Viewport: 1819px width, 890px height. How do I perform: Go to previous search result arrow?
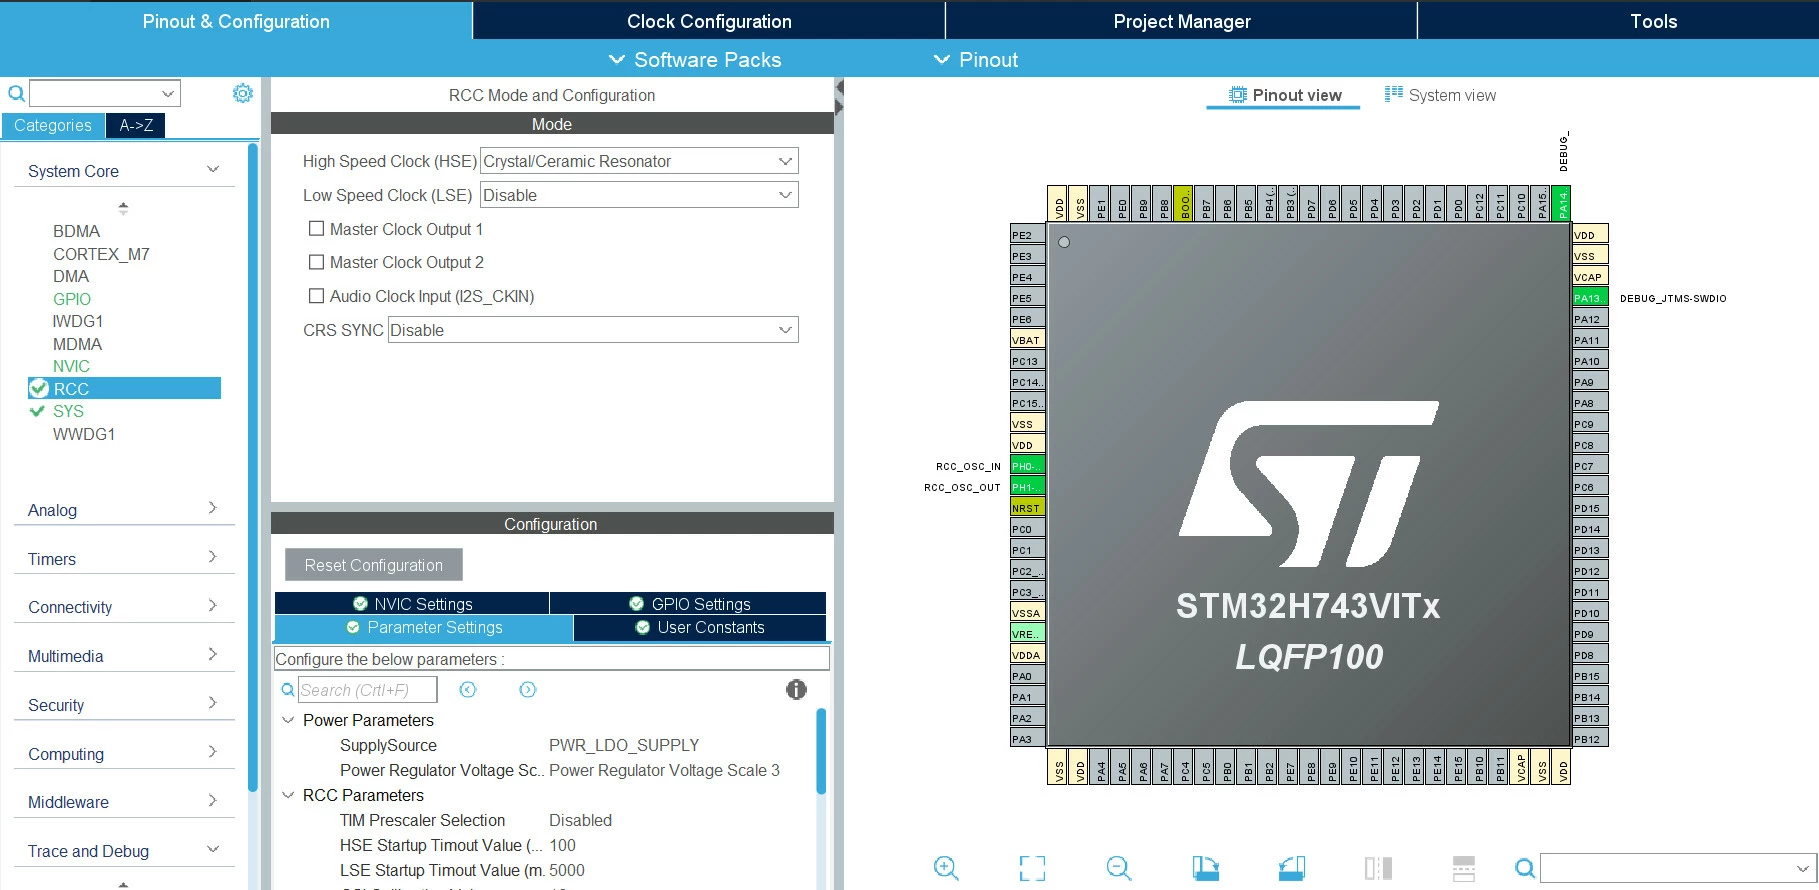pos(468,689)
